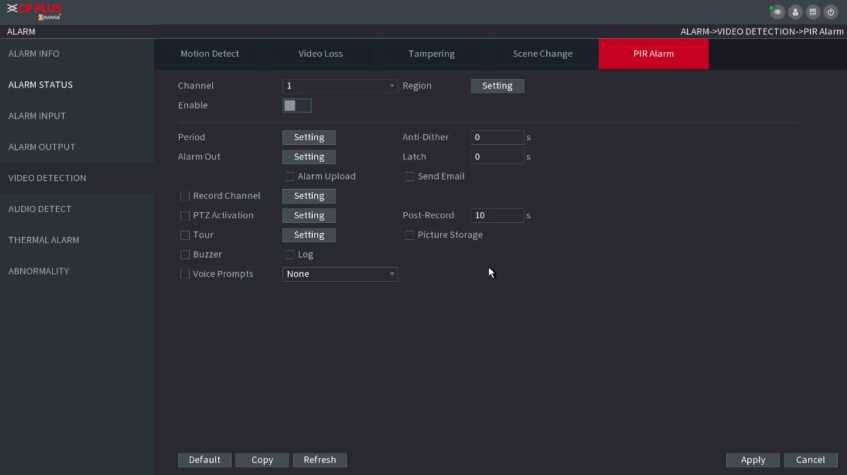Open the main menu grid icon

pos(812,12)
